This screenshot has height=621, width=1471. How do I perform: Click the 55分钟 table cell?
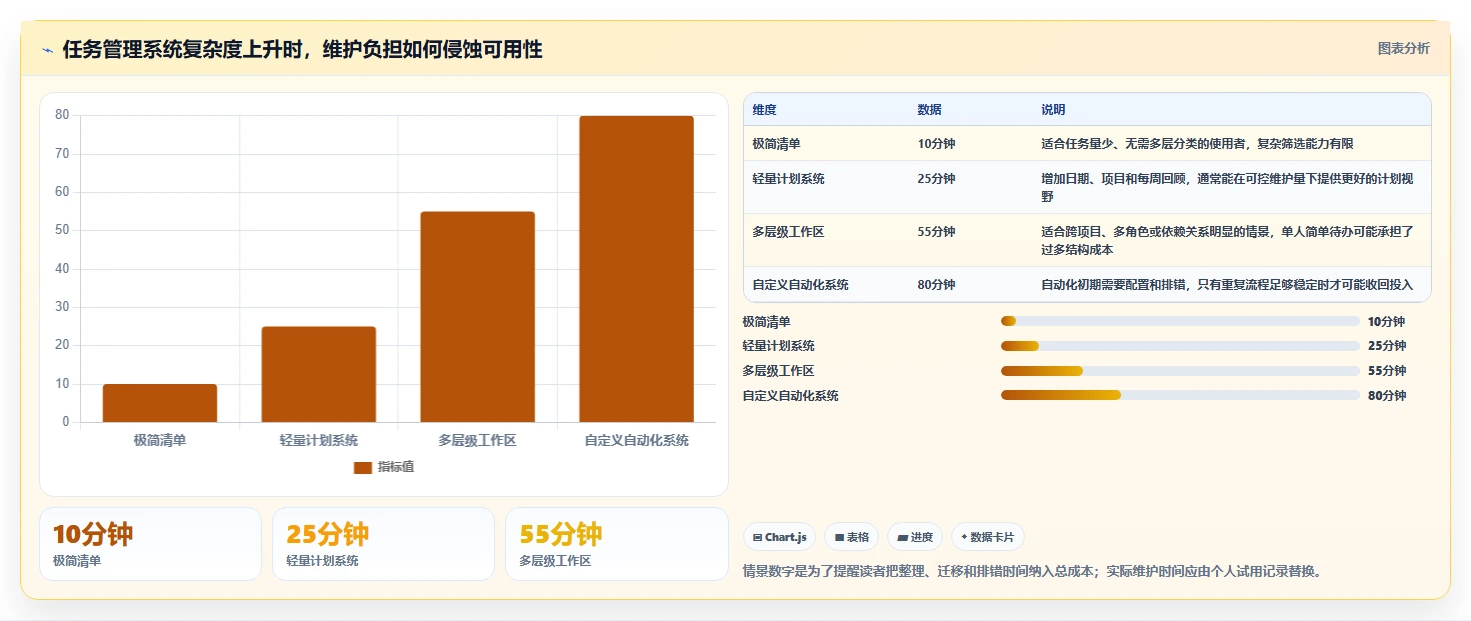coord(936,232)
